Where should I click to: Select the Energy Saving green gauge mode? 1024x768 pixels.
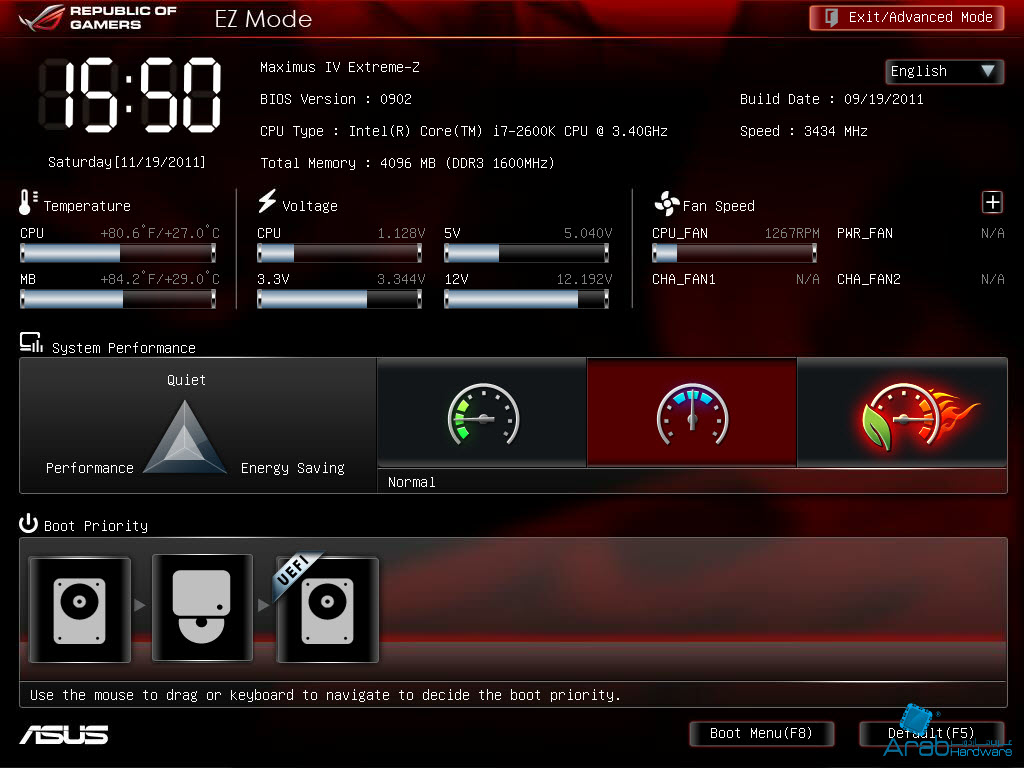tap(482, 412)
